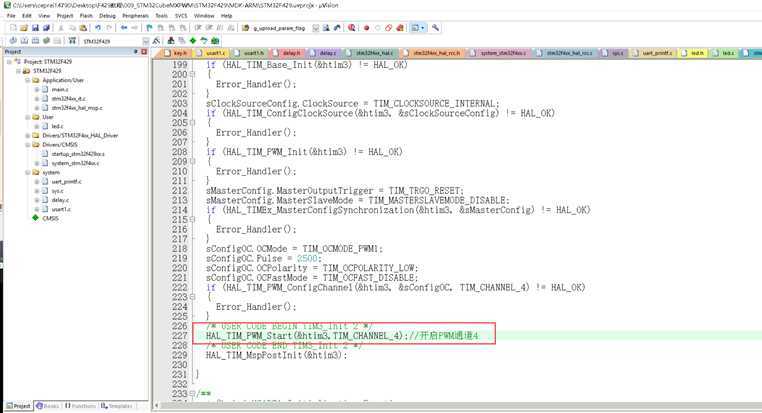
Task: Toggle the Project panel auto-hide pin
Action: [136, 52]
